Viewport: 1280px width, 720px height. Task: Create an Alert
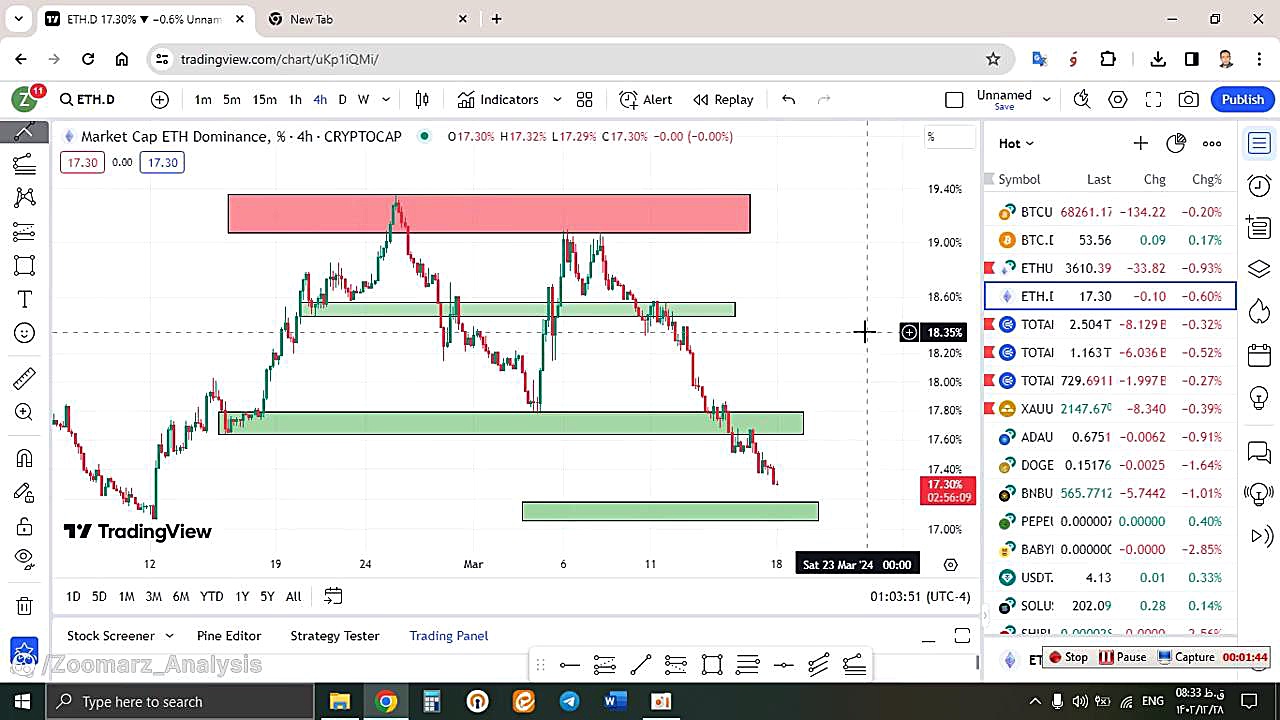click(646, 99)
